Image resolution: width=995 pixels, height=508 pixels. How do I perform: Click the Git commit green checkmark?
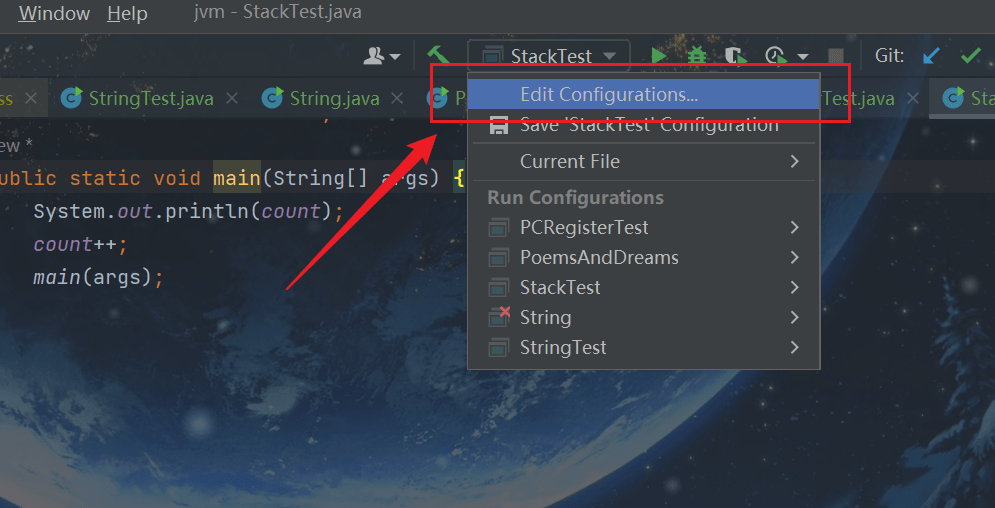point(970,56)
